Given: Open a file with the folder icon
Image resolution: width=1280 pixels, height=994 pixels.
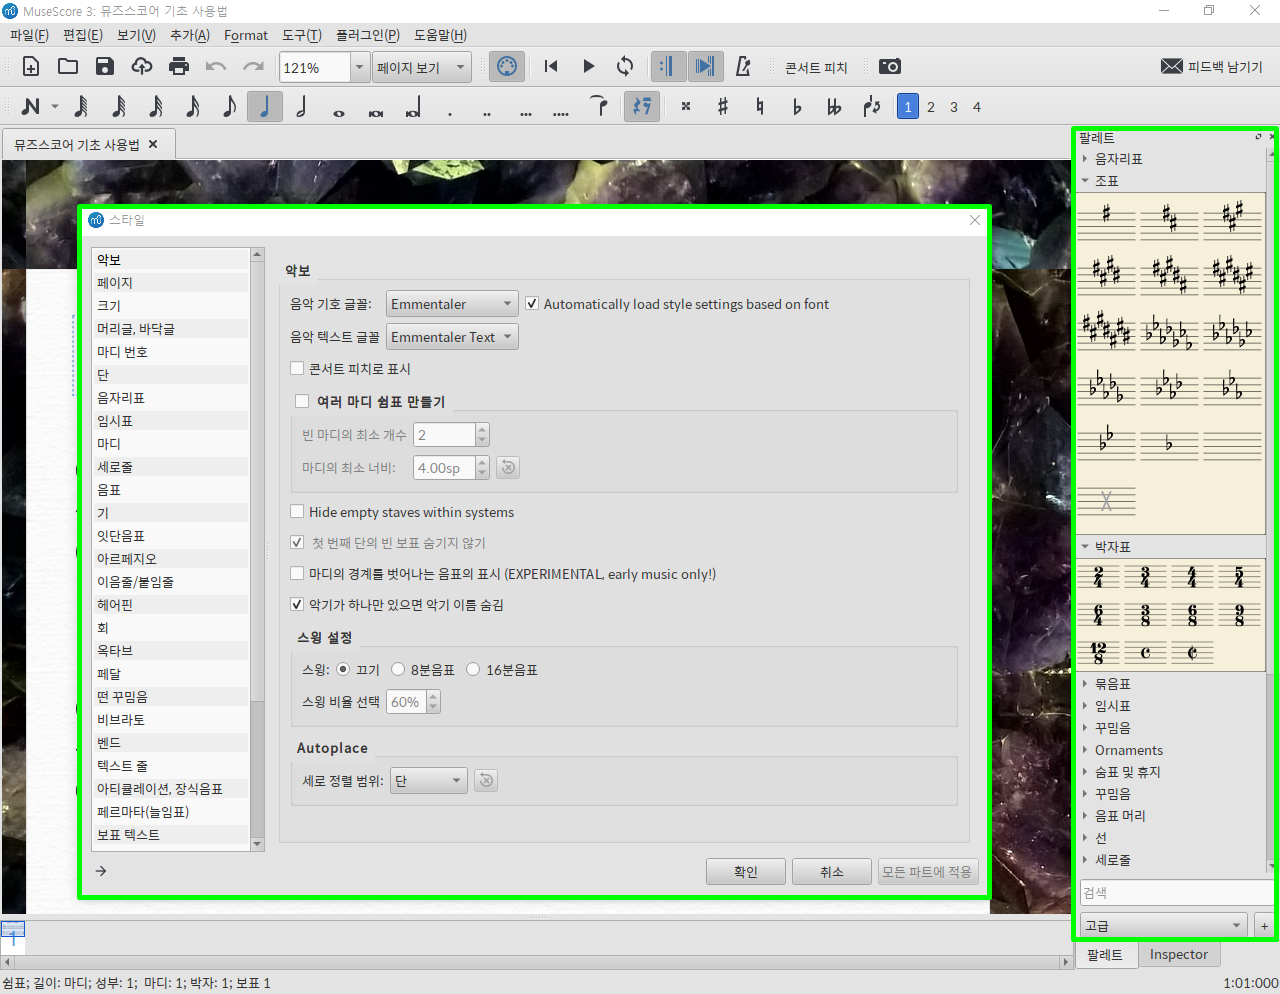Looking at the screenshot, I should tap(68, 67).
